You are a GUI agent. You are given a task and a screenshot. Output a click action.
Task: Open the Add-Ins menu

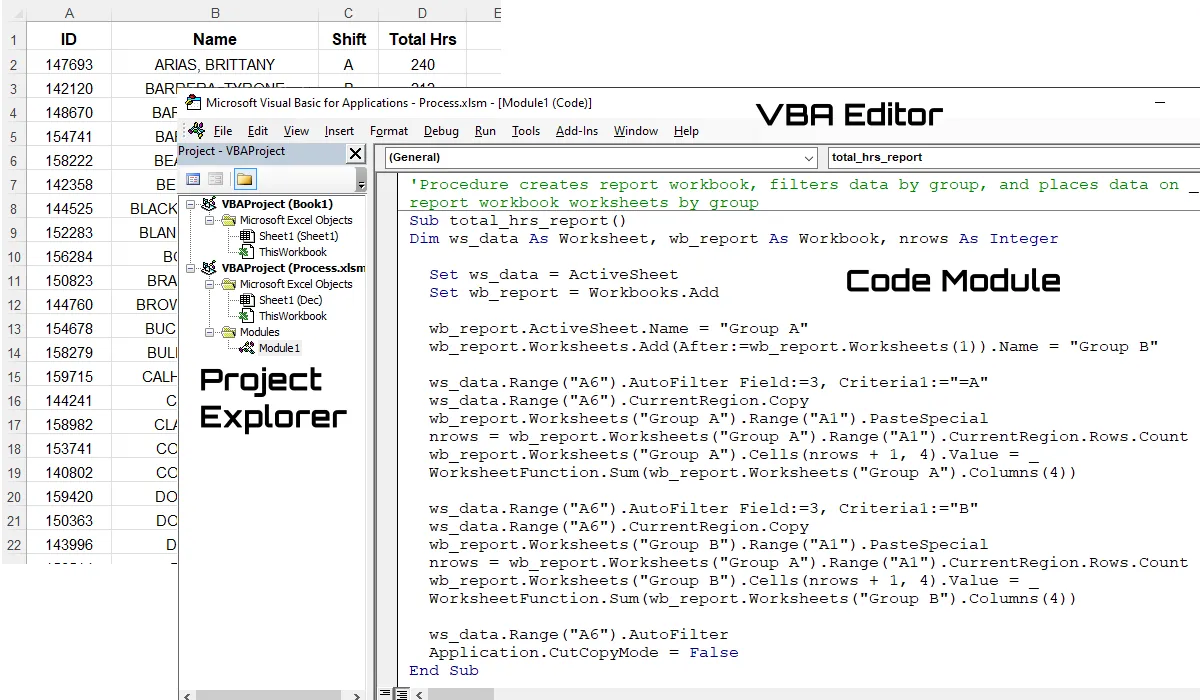pyautogui.click(x=577, y=131)
